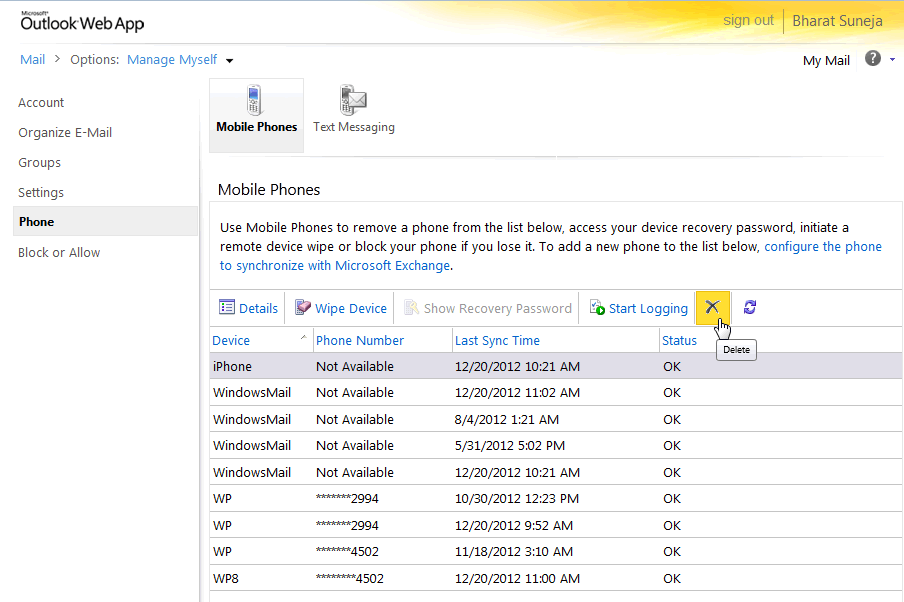This screenshot has height=602, width=904.
Task: Select WP device synced 10/30/2012 12:23 PM
Action: click(x=556, y=498)
